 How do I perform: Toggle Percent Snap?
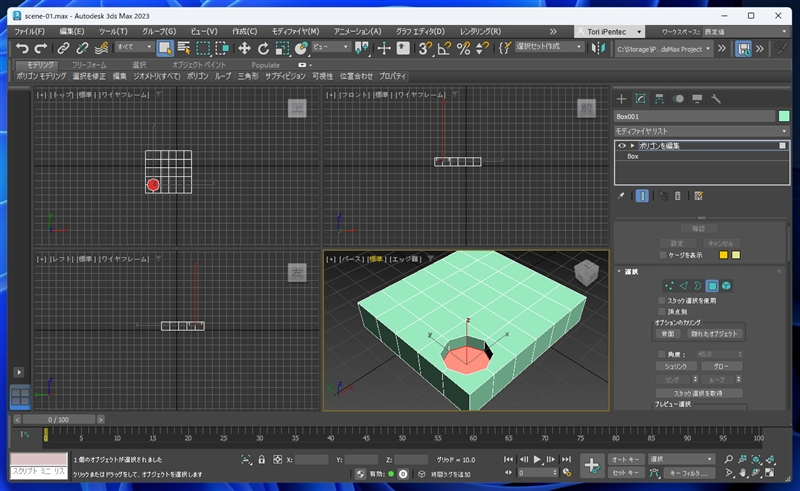463,48
